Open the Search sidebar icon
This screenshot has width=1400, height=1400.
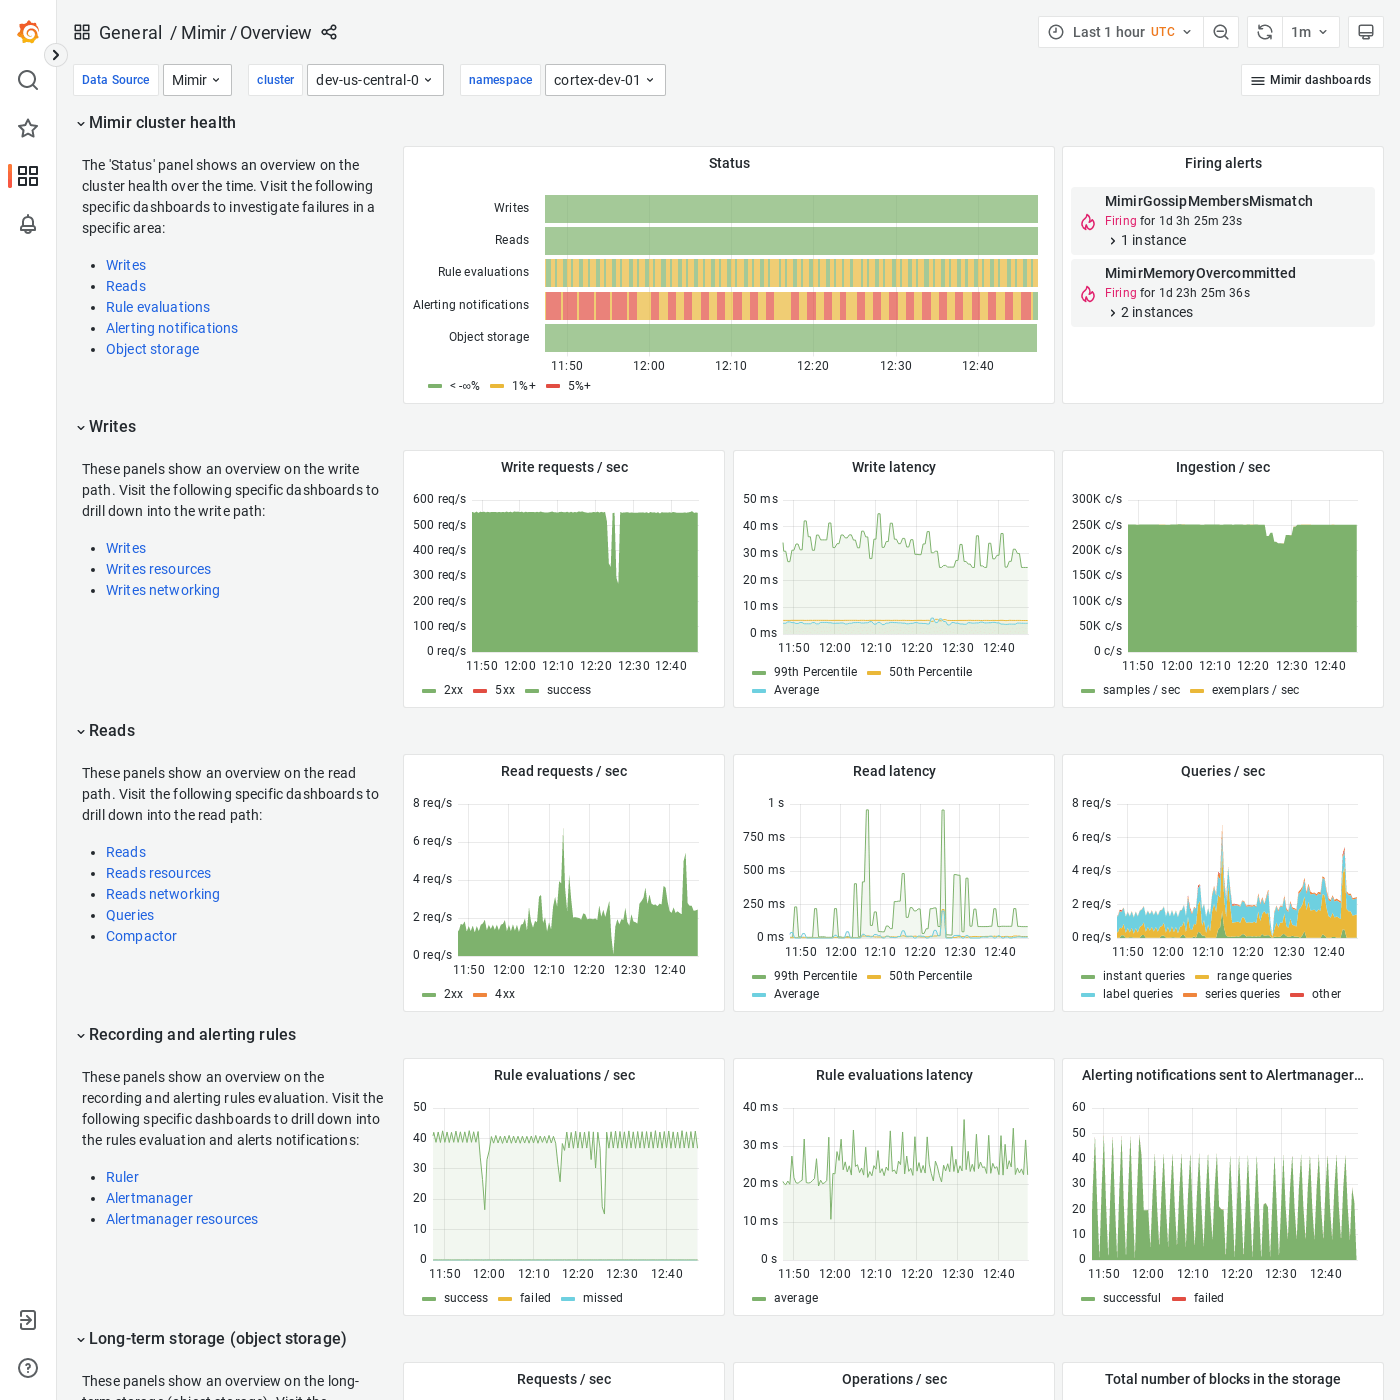pyautogui.click(x=28, y=80)
